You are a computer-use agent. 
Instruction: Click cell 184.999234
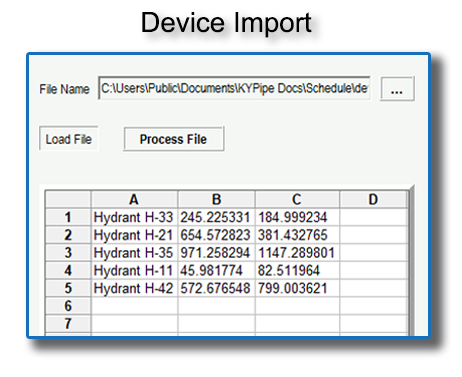pos(297,217)
